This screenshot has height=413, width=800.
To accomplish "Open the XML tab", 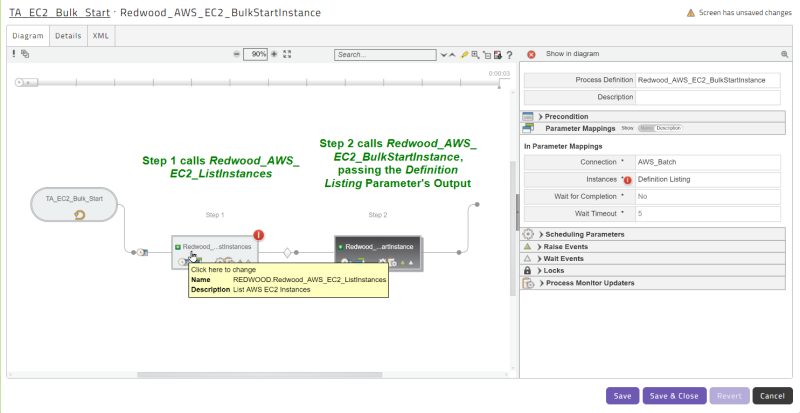I will click(101, 36).
